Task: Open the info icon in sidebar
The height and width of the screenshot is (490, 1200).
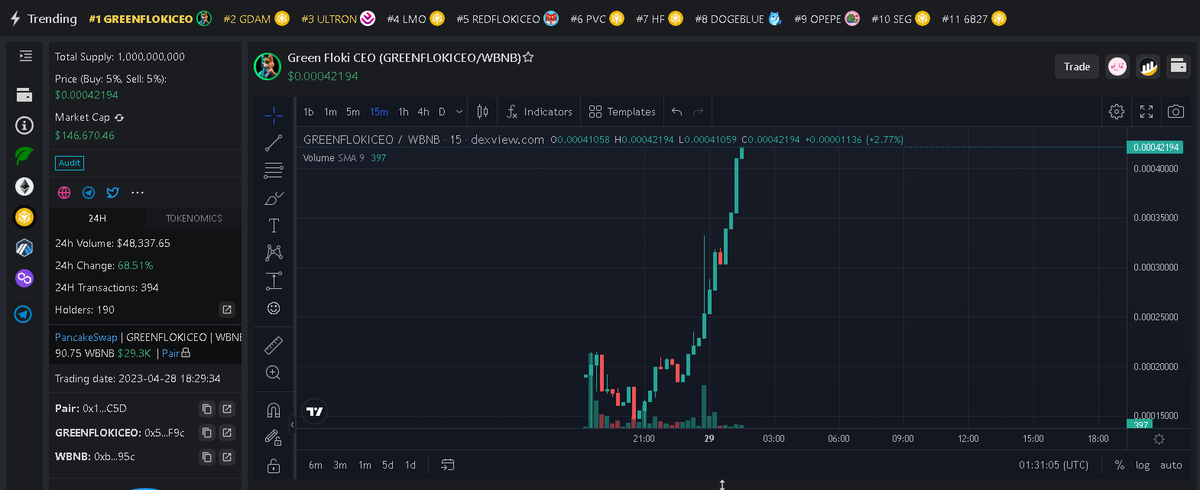Action: click(24, 126)
